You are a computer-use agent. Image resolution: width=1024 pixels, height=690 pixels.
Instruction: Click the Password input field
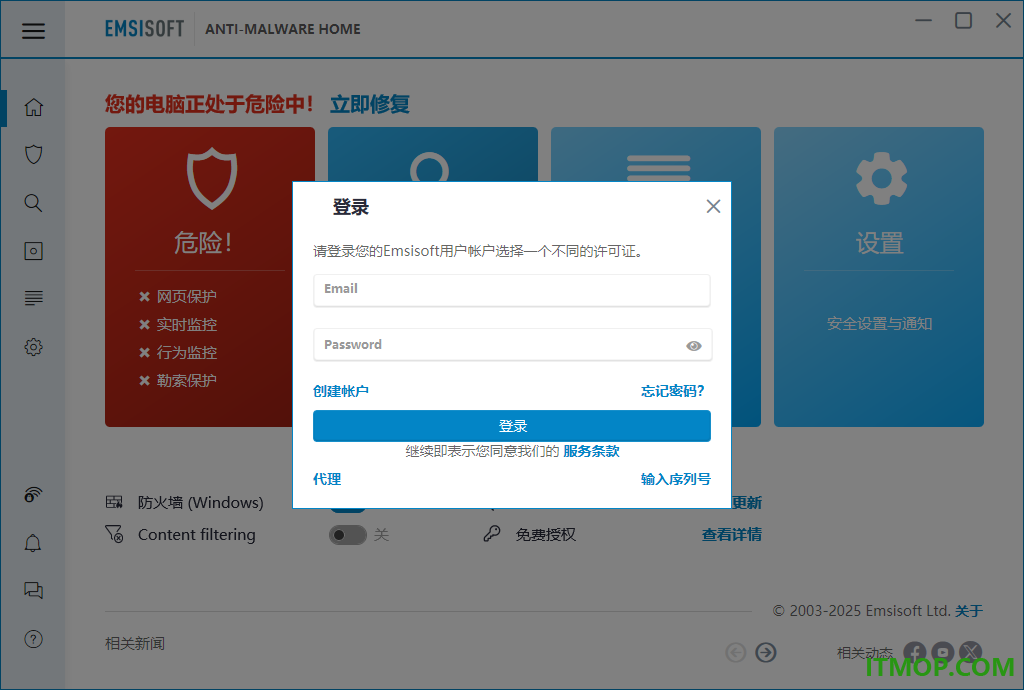[x=511, y=345]
